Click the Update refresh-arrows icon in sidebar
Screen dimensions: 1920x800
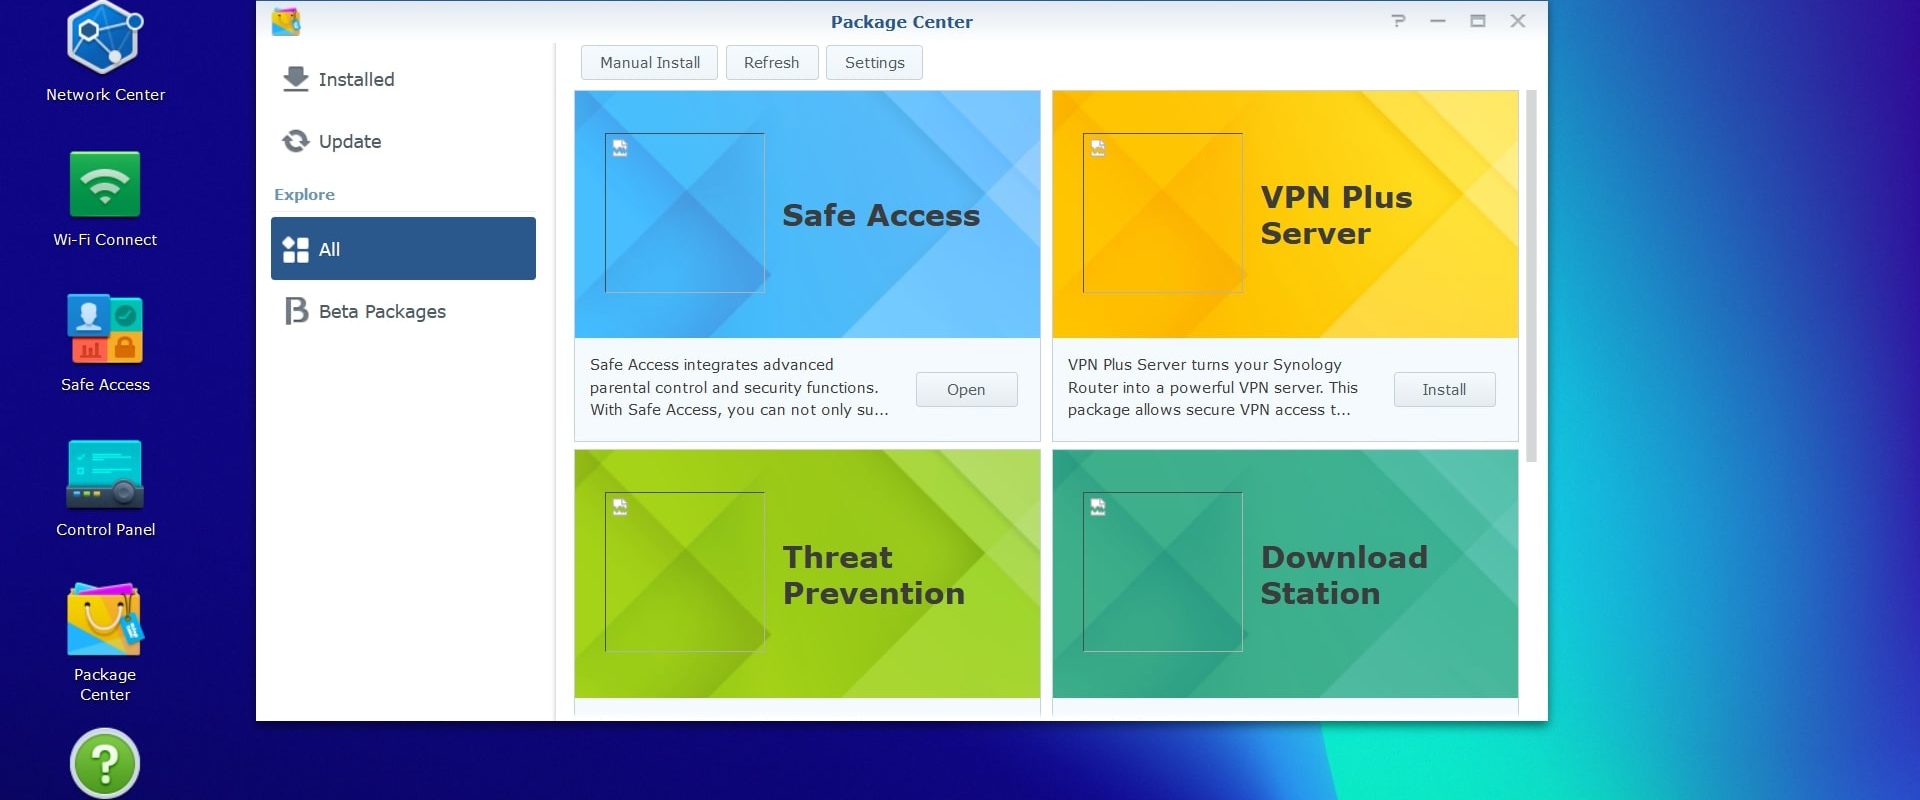[295, 141]
